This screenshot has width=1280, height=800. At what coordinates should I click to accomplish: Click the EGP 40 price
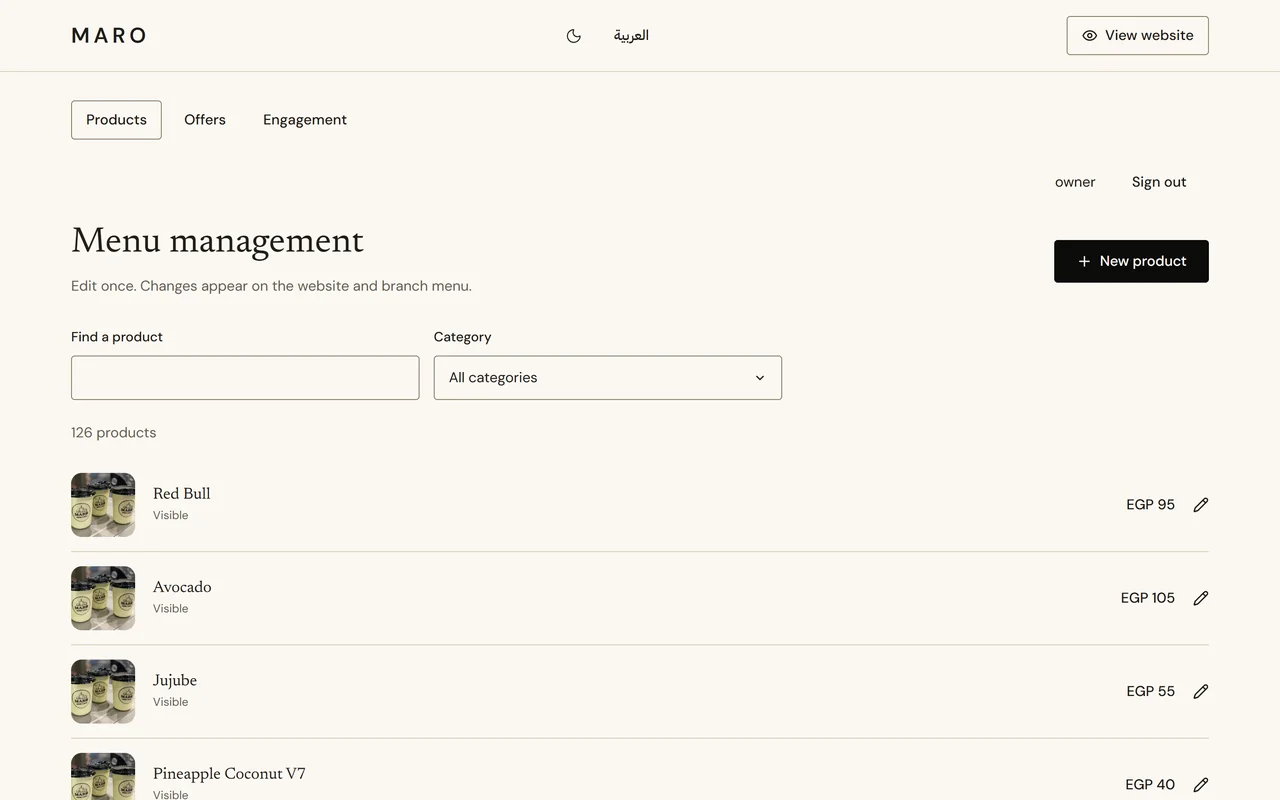[1150, 785]
